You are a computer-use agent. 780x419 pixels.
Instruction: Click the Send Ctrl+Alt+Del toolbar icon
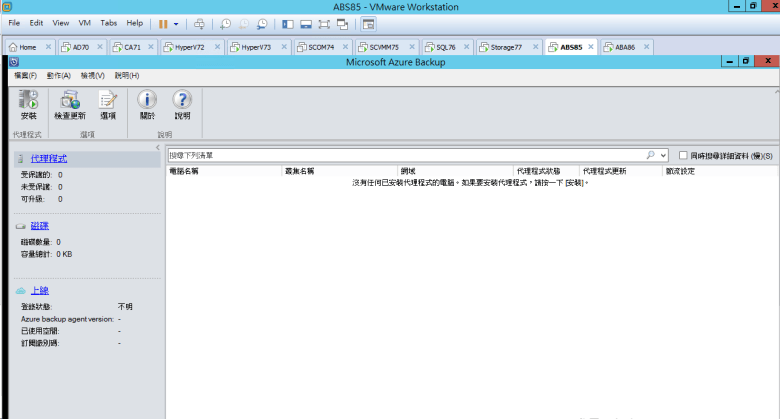(198, 22)
